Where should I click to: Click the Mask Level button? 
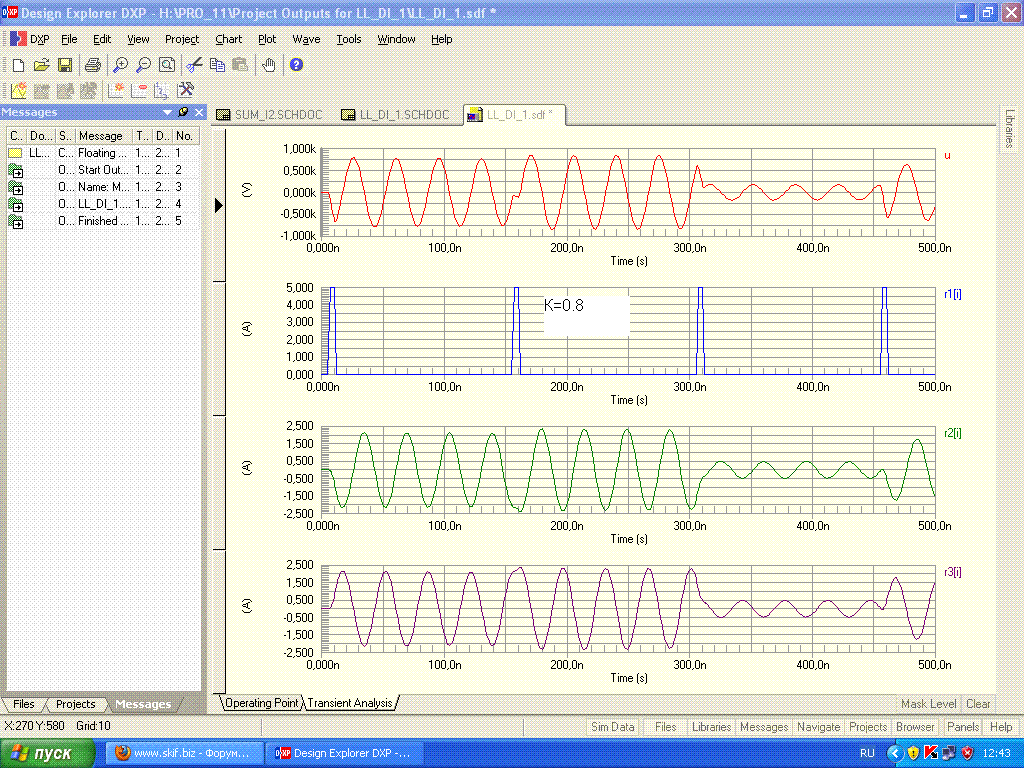pos(928,704)
